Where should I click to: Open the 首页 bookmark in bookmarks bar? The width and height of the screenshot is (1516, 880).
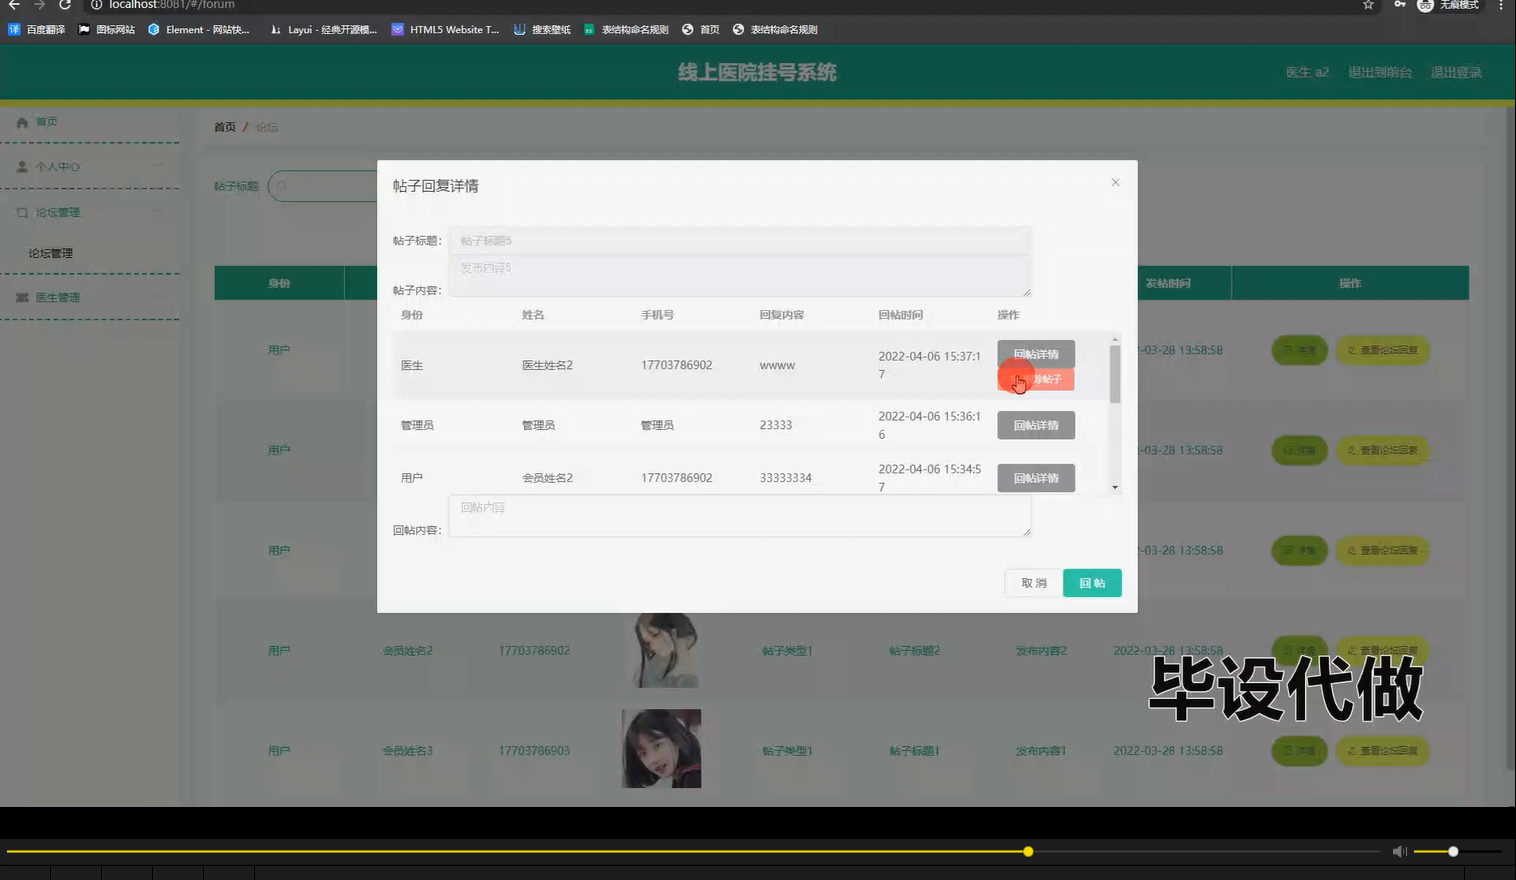701,30
